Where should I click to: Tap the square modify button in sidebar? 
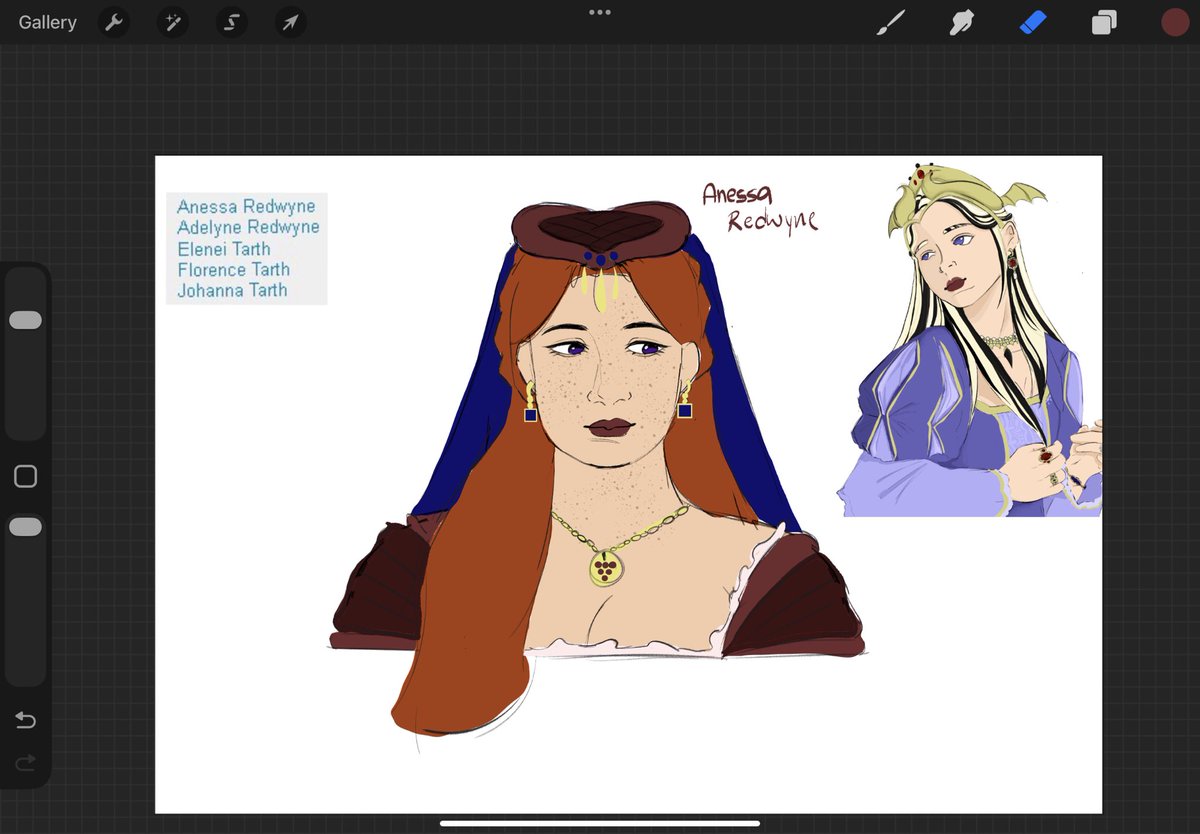(26, 476)
